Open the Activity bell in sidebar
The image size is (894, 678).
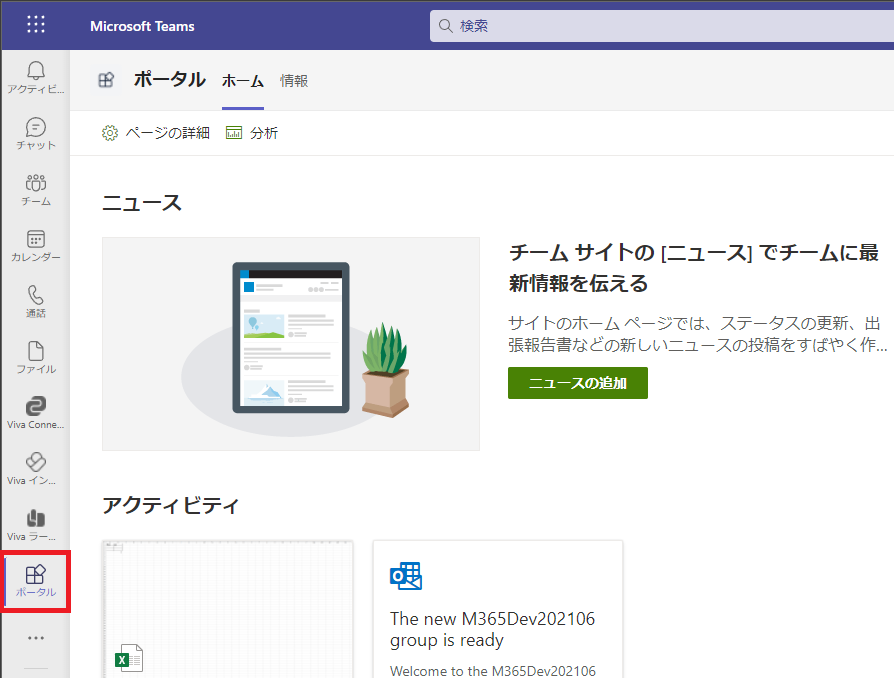coord(36,77)
